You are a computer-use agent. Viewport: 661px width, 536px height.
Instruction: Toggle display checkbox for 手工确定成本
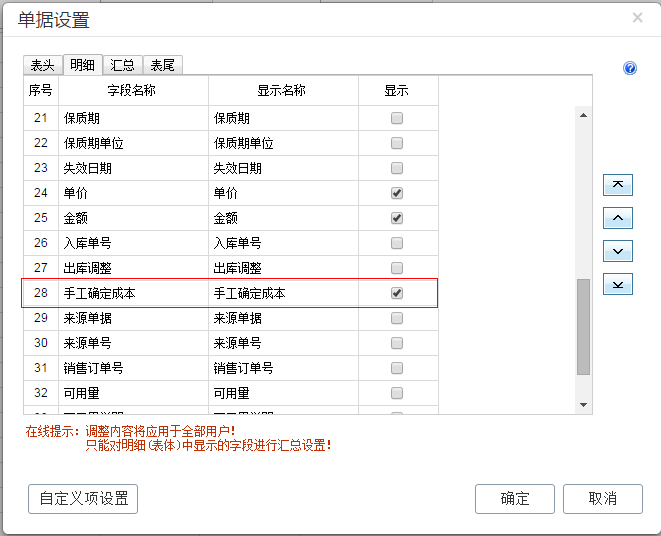(397, 293)
